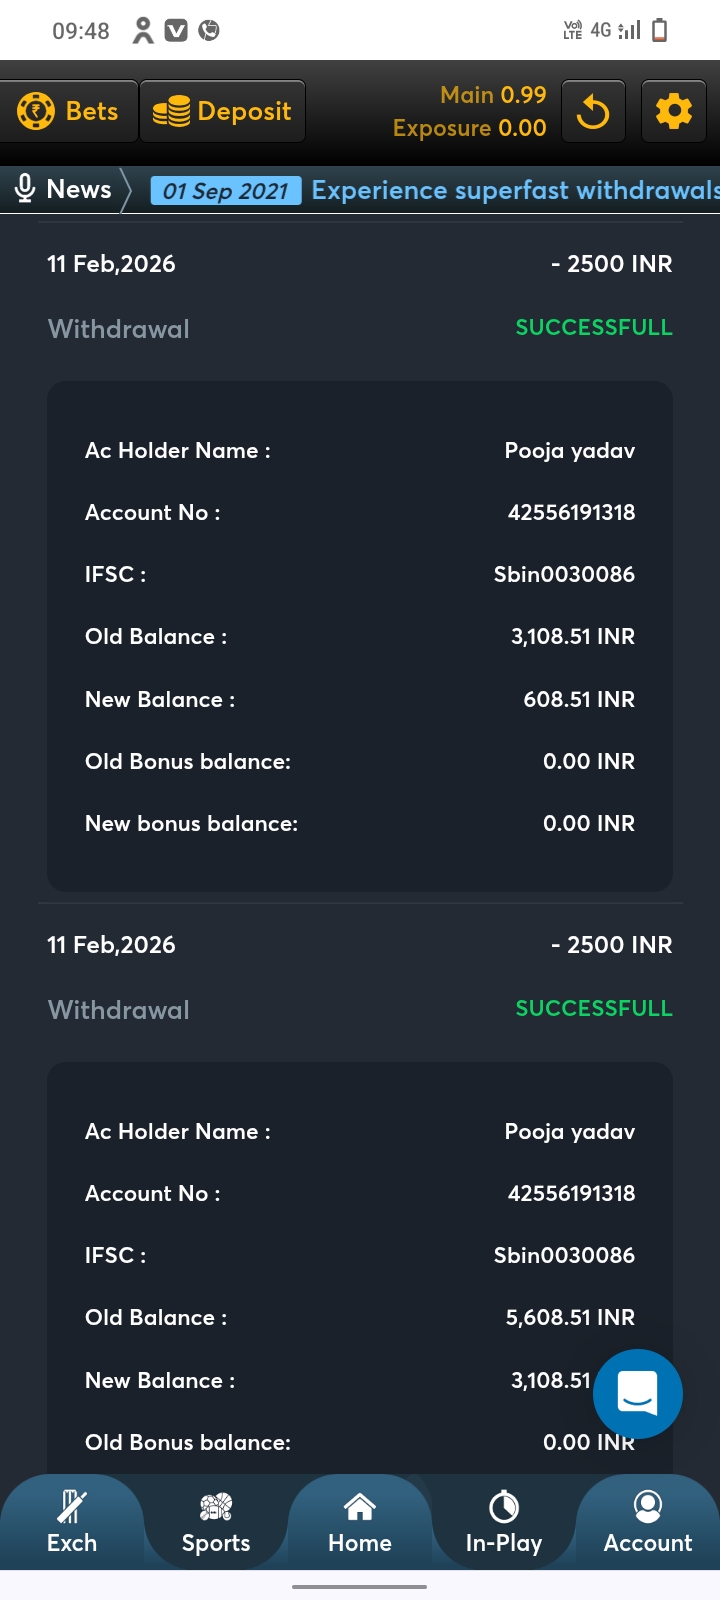The image size is (720, 1600).
Task: Tap the 01 Sep 2021 news date badge
Action: pyautogui.click(x=225, y=191)
